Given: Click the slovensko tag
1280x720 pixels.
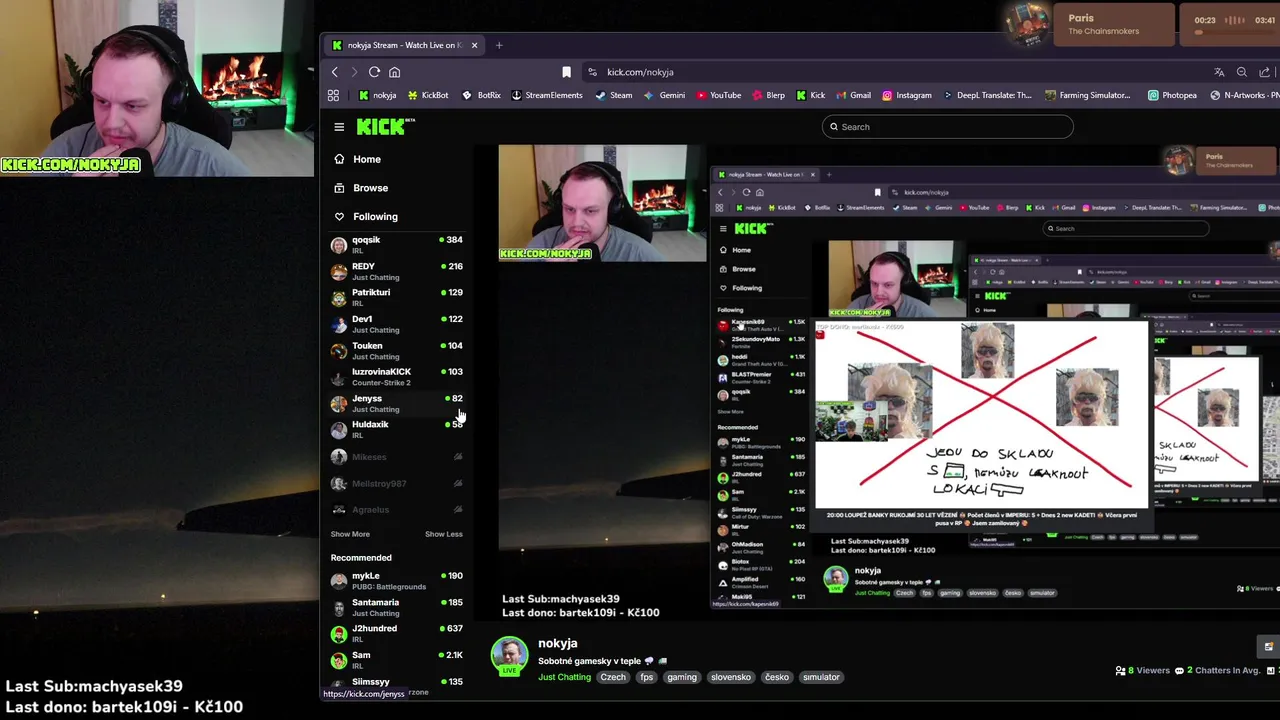Looking at the screenshot, I should [x=731, y=677].
